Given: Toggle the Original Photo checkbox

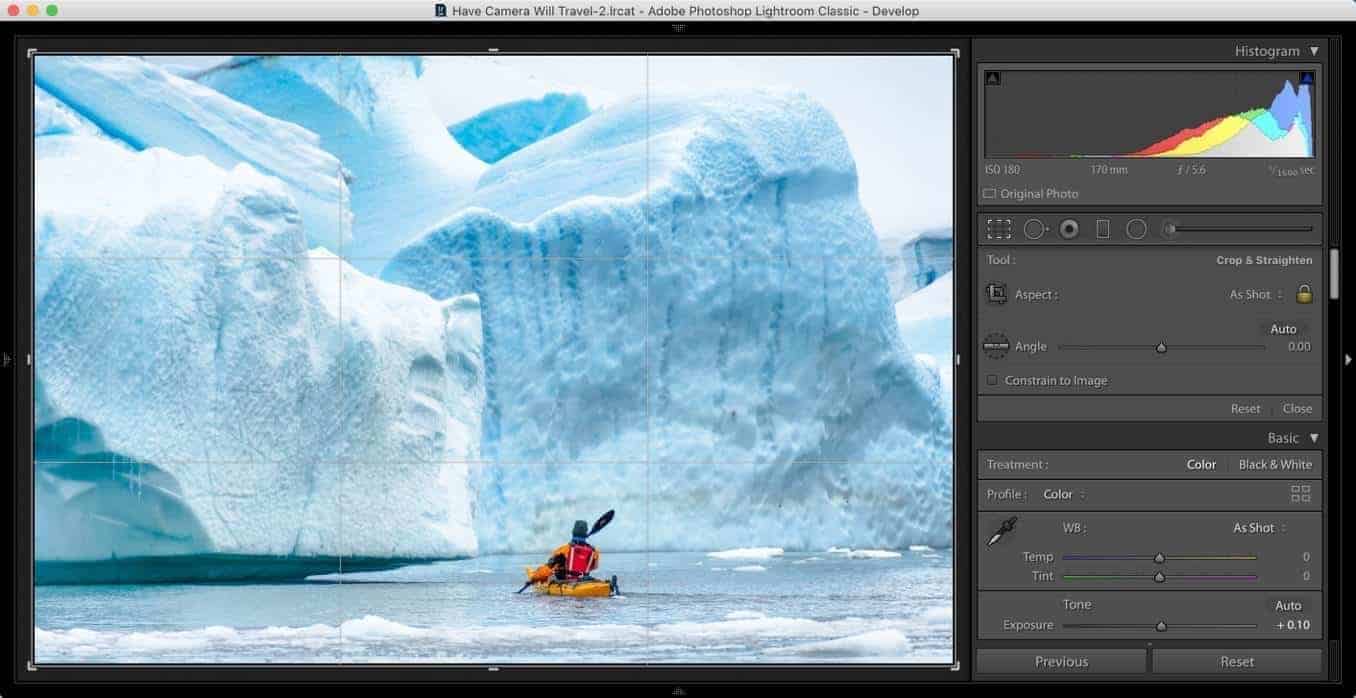Looking at the screenshot, I should coord(989,194).
